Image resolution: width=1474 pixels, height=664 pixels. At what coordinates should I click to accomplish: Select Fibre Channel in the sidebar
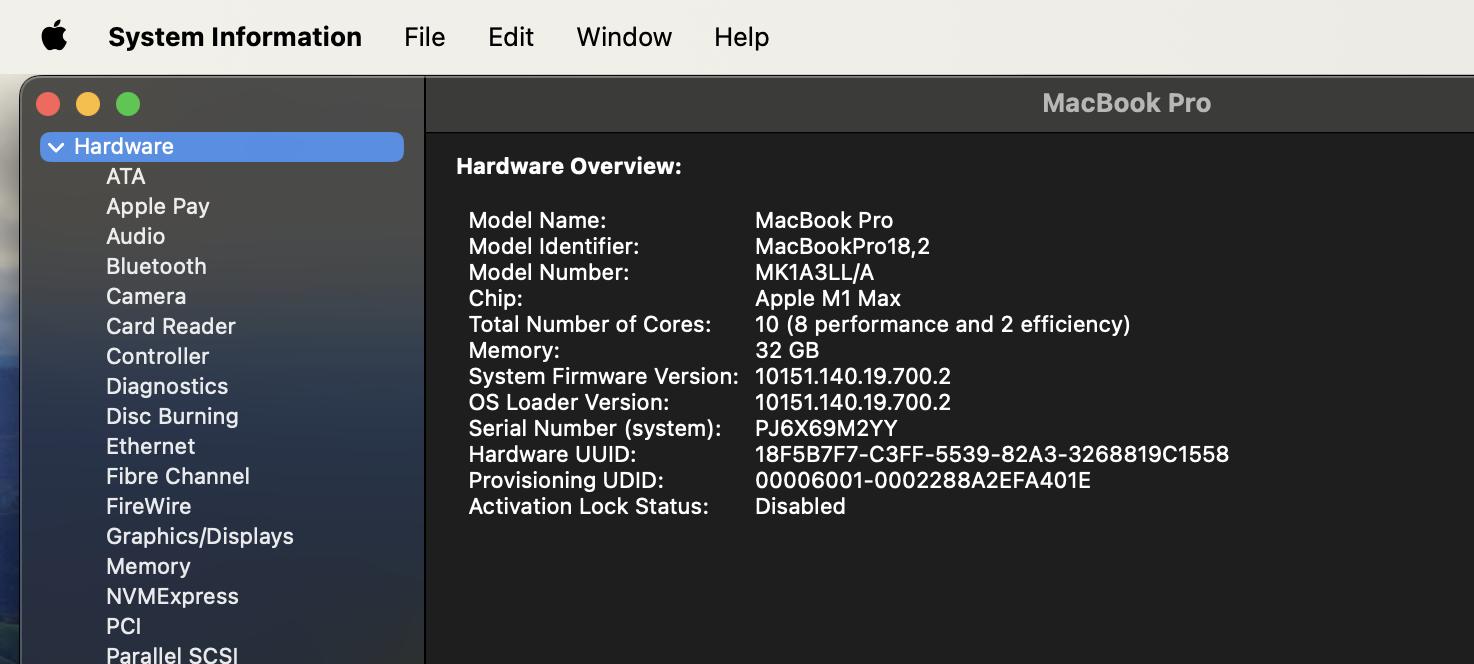click(x=178, y=476)
